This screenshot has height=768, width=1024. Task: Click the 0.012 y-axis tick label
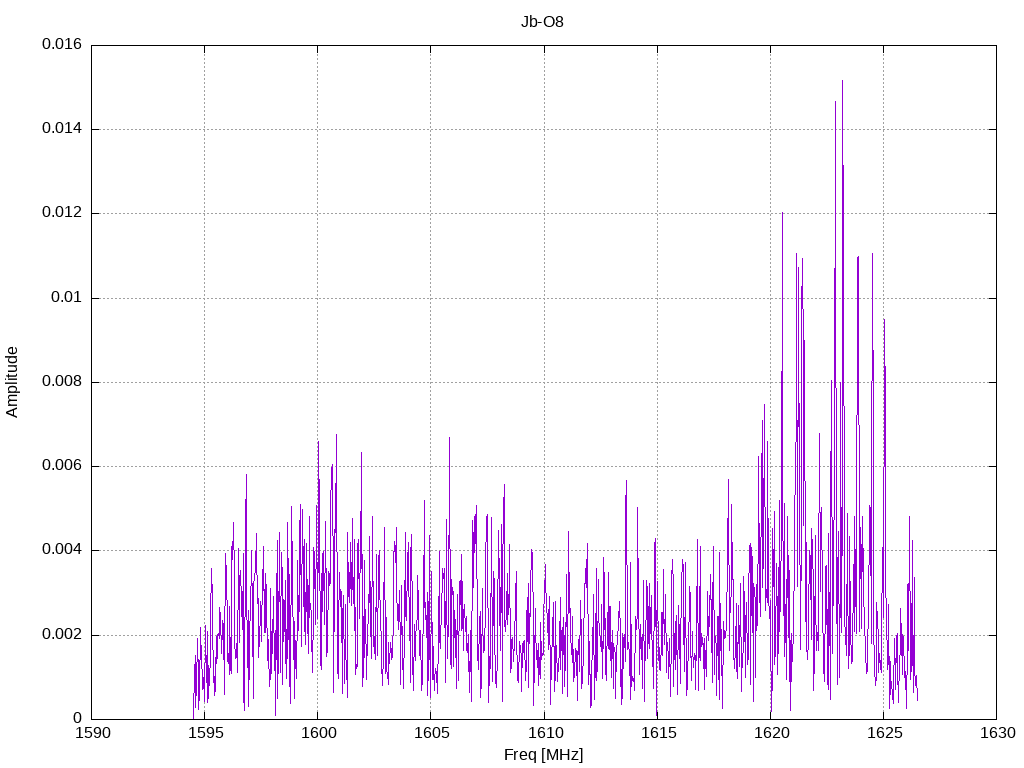pos(62,213)
